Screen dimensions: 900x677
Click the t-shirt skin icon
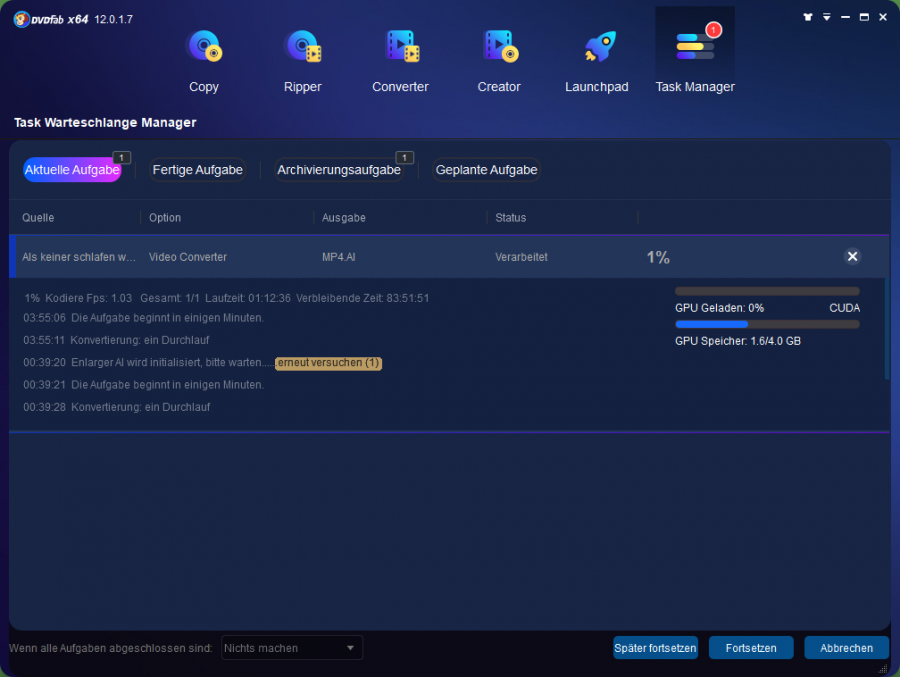pos(808,17)
